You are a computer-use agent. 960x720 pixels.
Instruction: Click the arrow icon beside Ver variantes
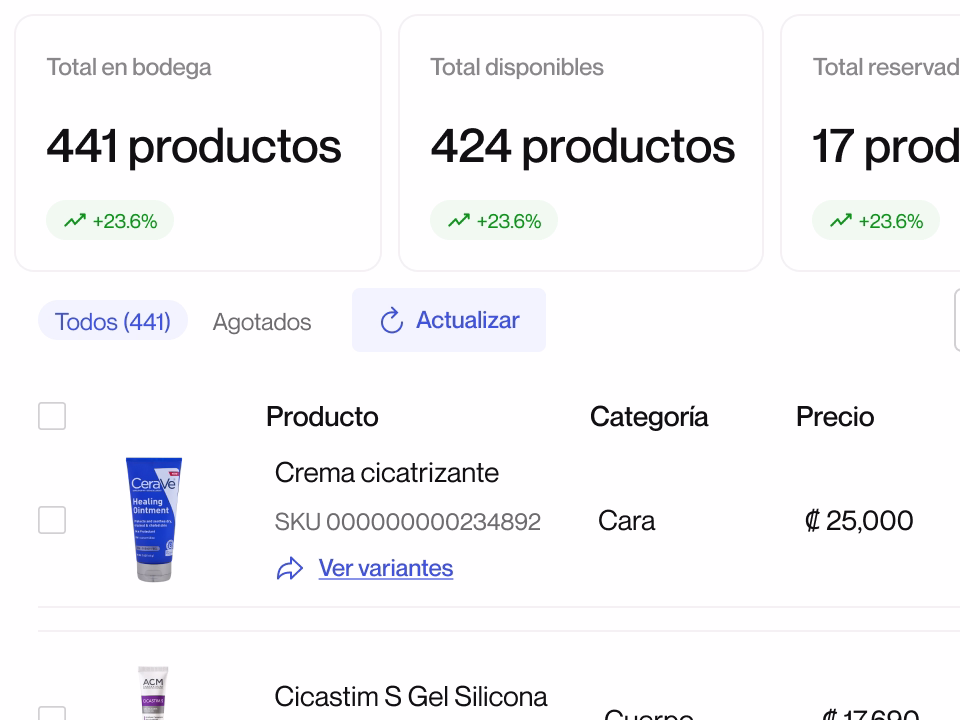click(x=290, y=569)
